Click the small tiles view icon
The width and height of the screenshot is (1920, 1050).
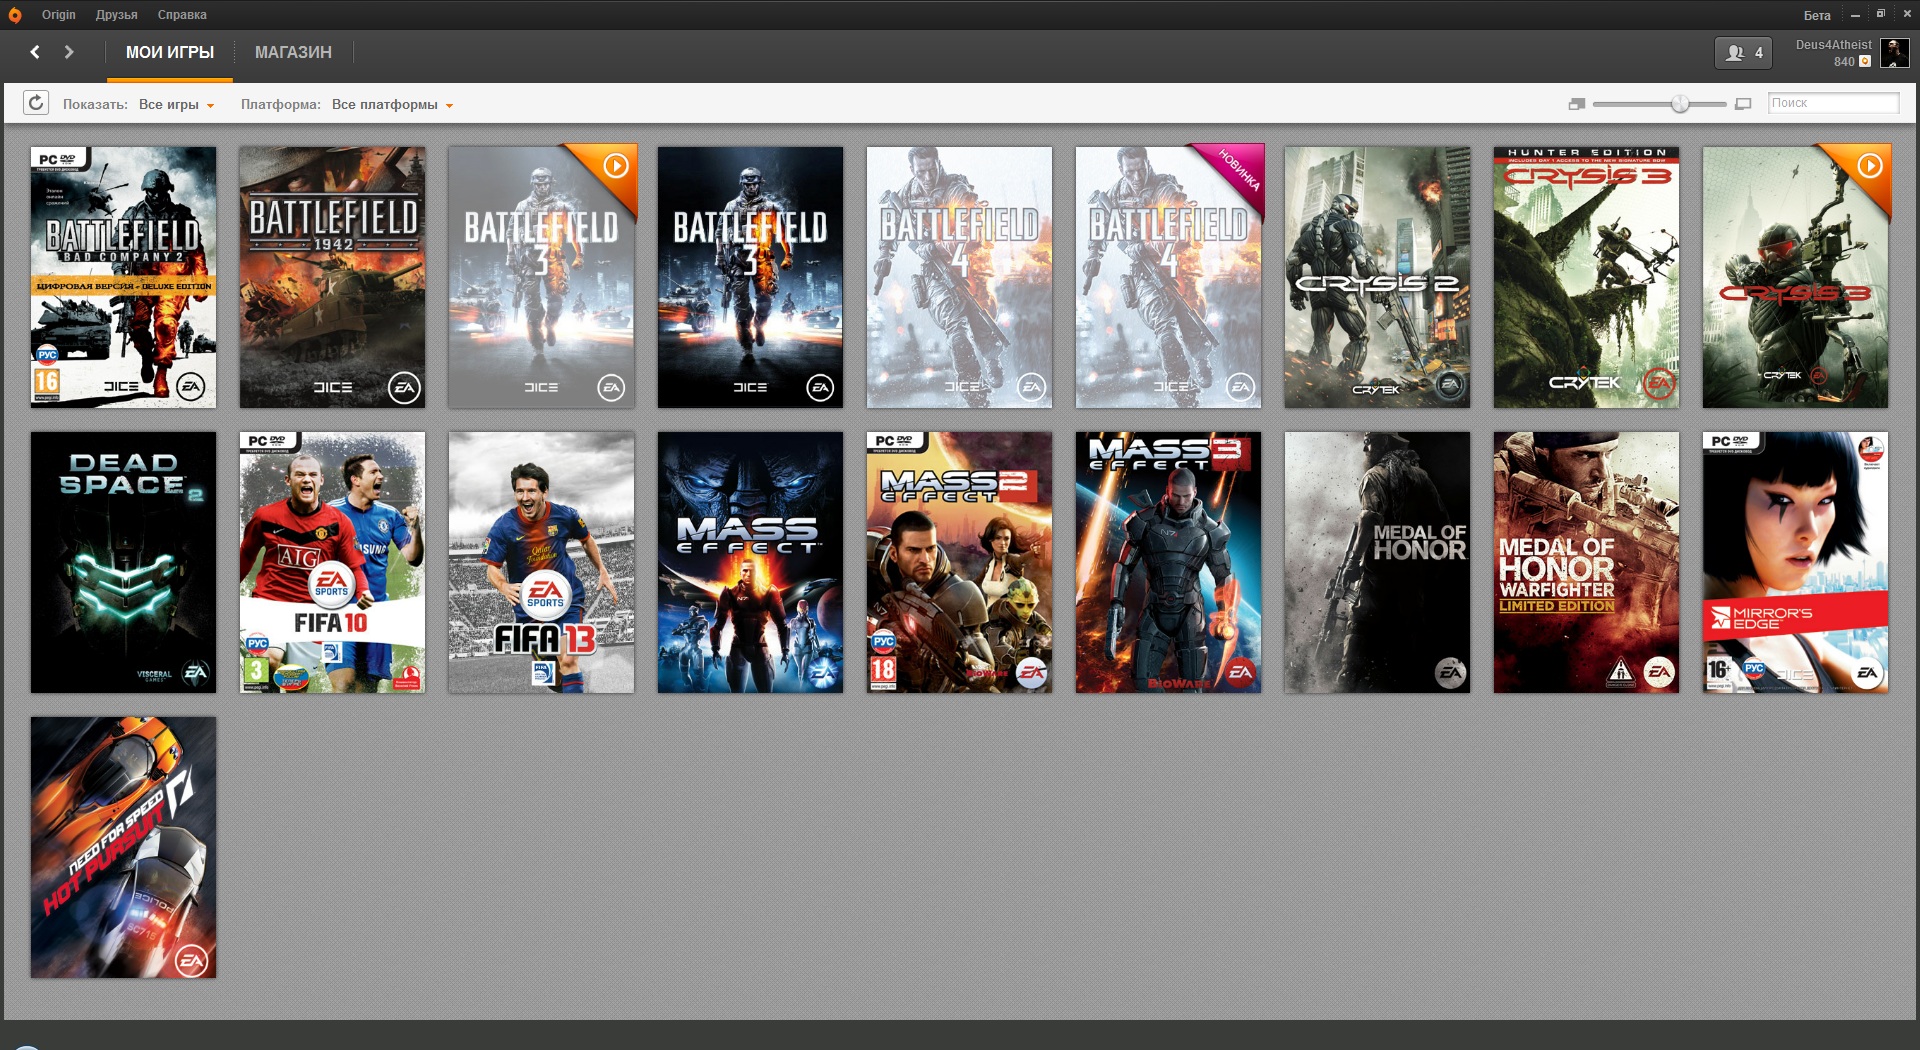pos(1577,104)
